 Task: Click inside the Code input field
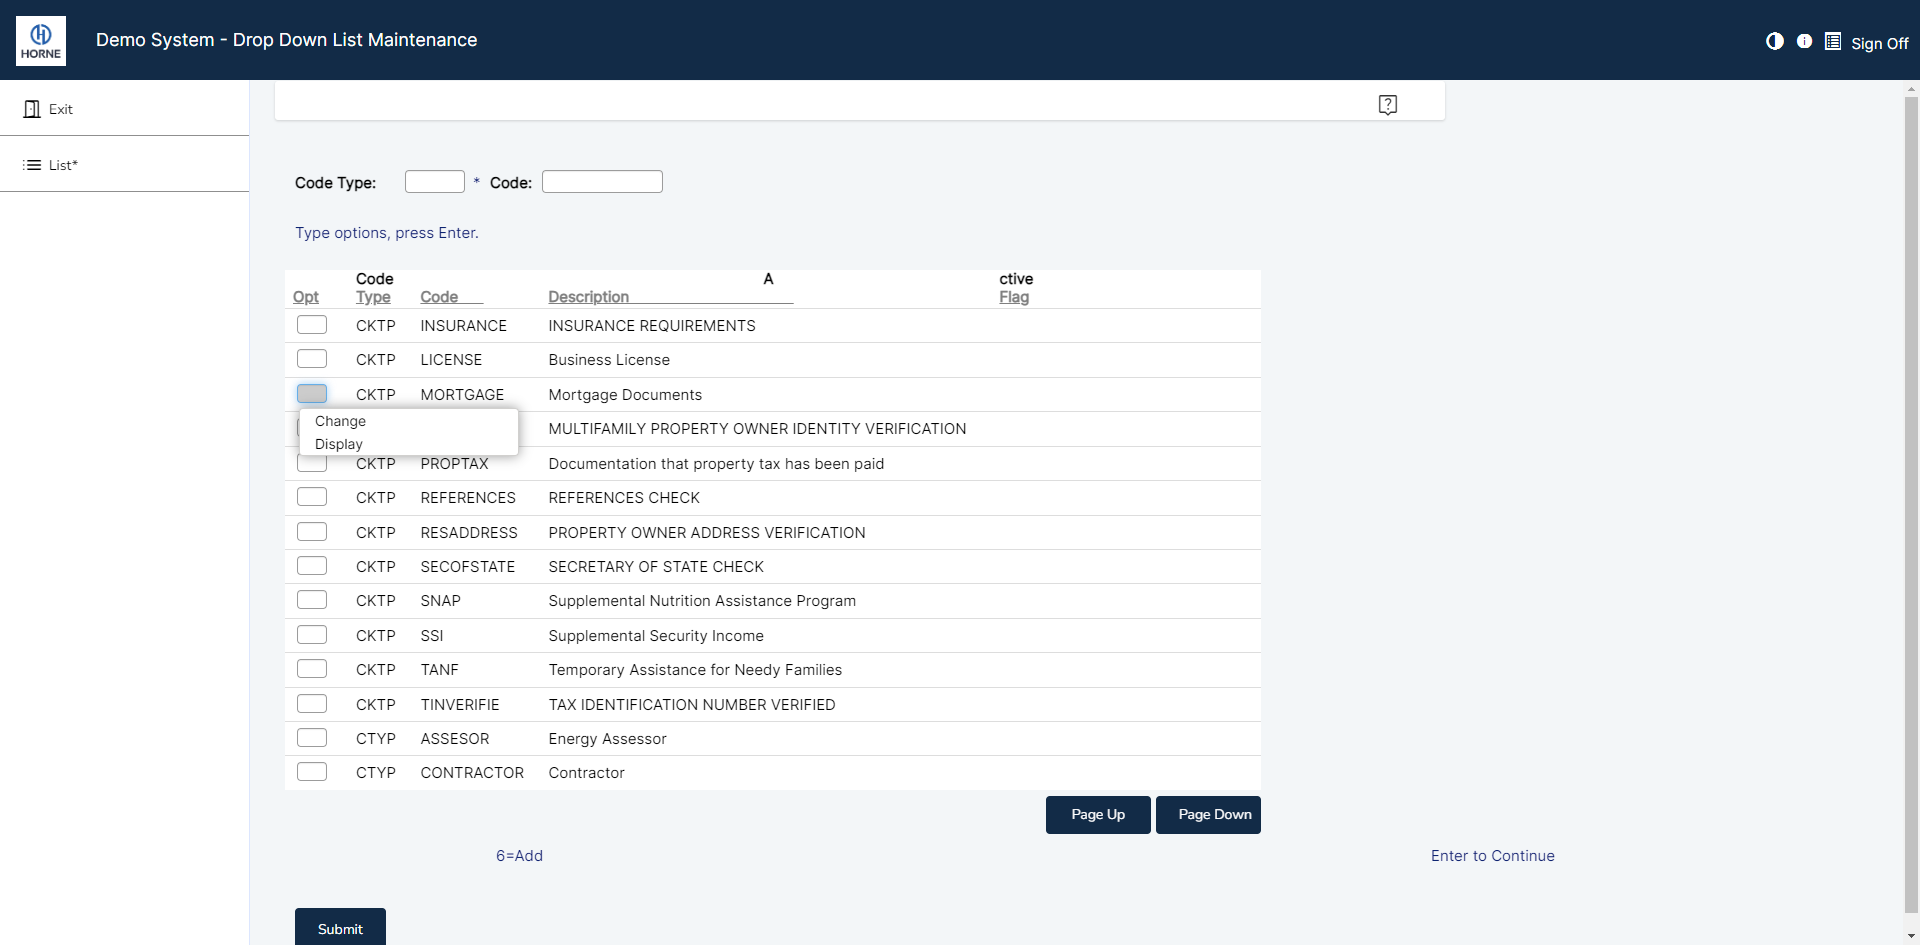[601, 181]
